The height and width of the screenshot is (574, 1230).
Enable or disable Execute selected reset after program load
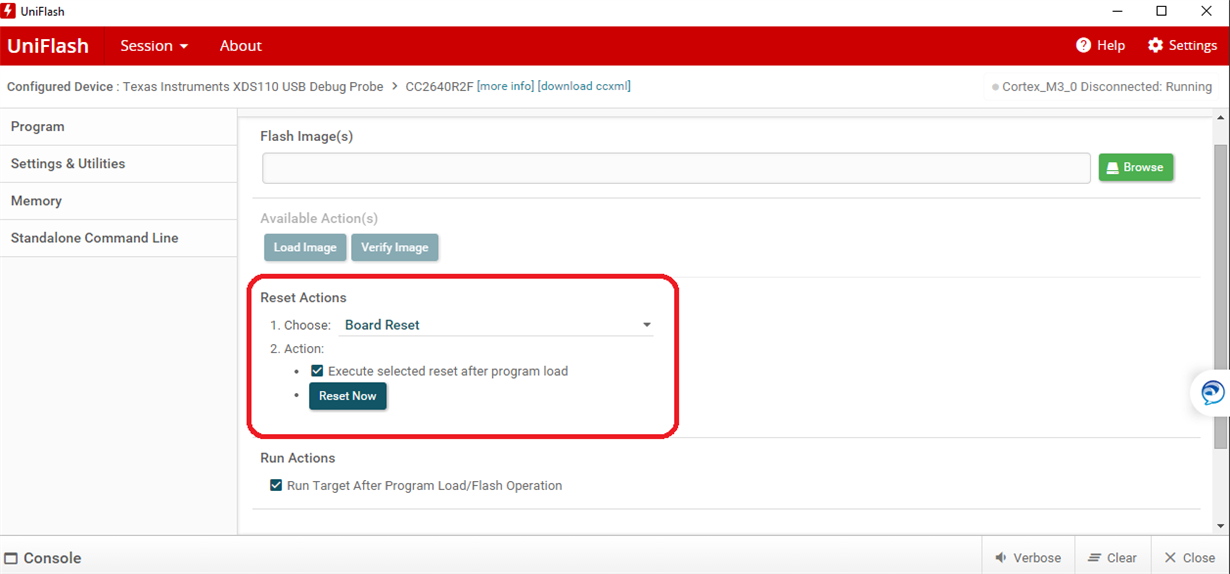click(x=317, y=371)
